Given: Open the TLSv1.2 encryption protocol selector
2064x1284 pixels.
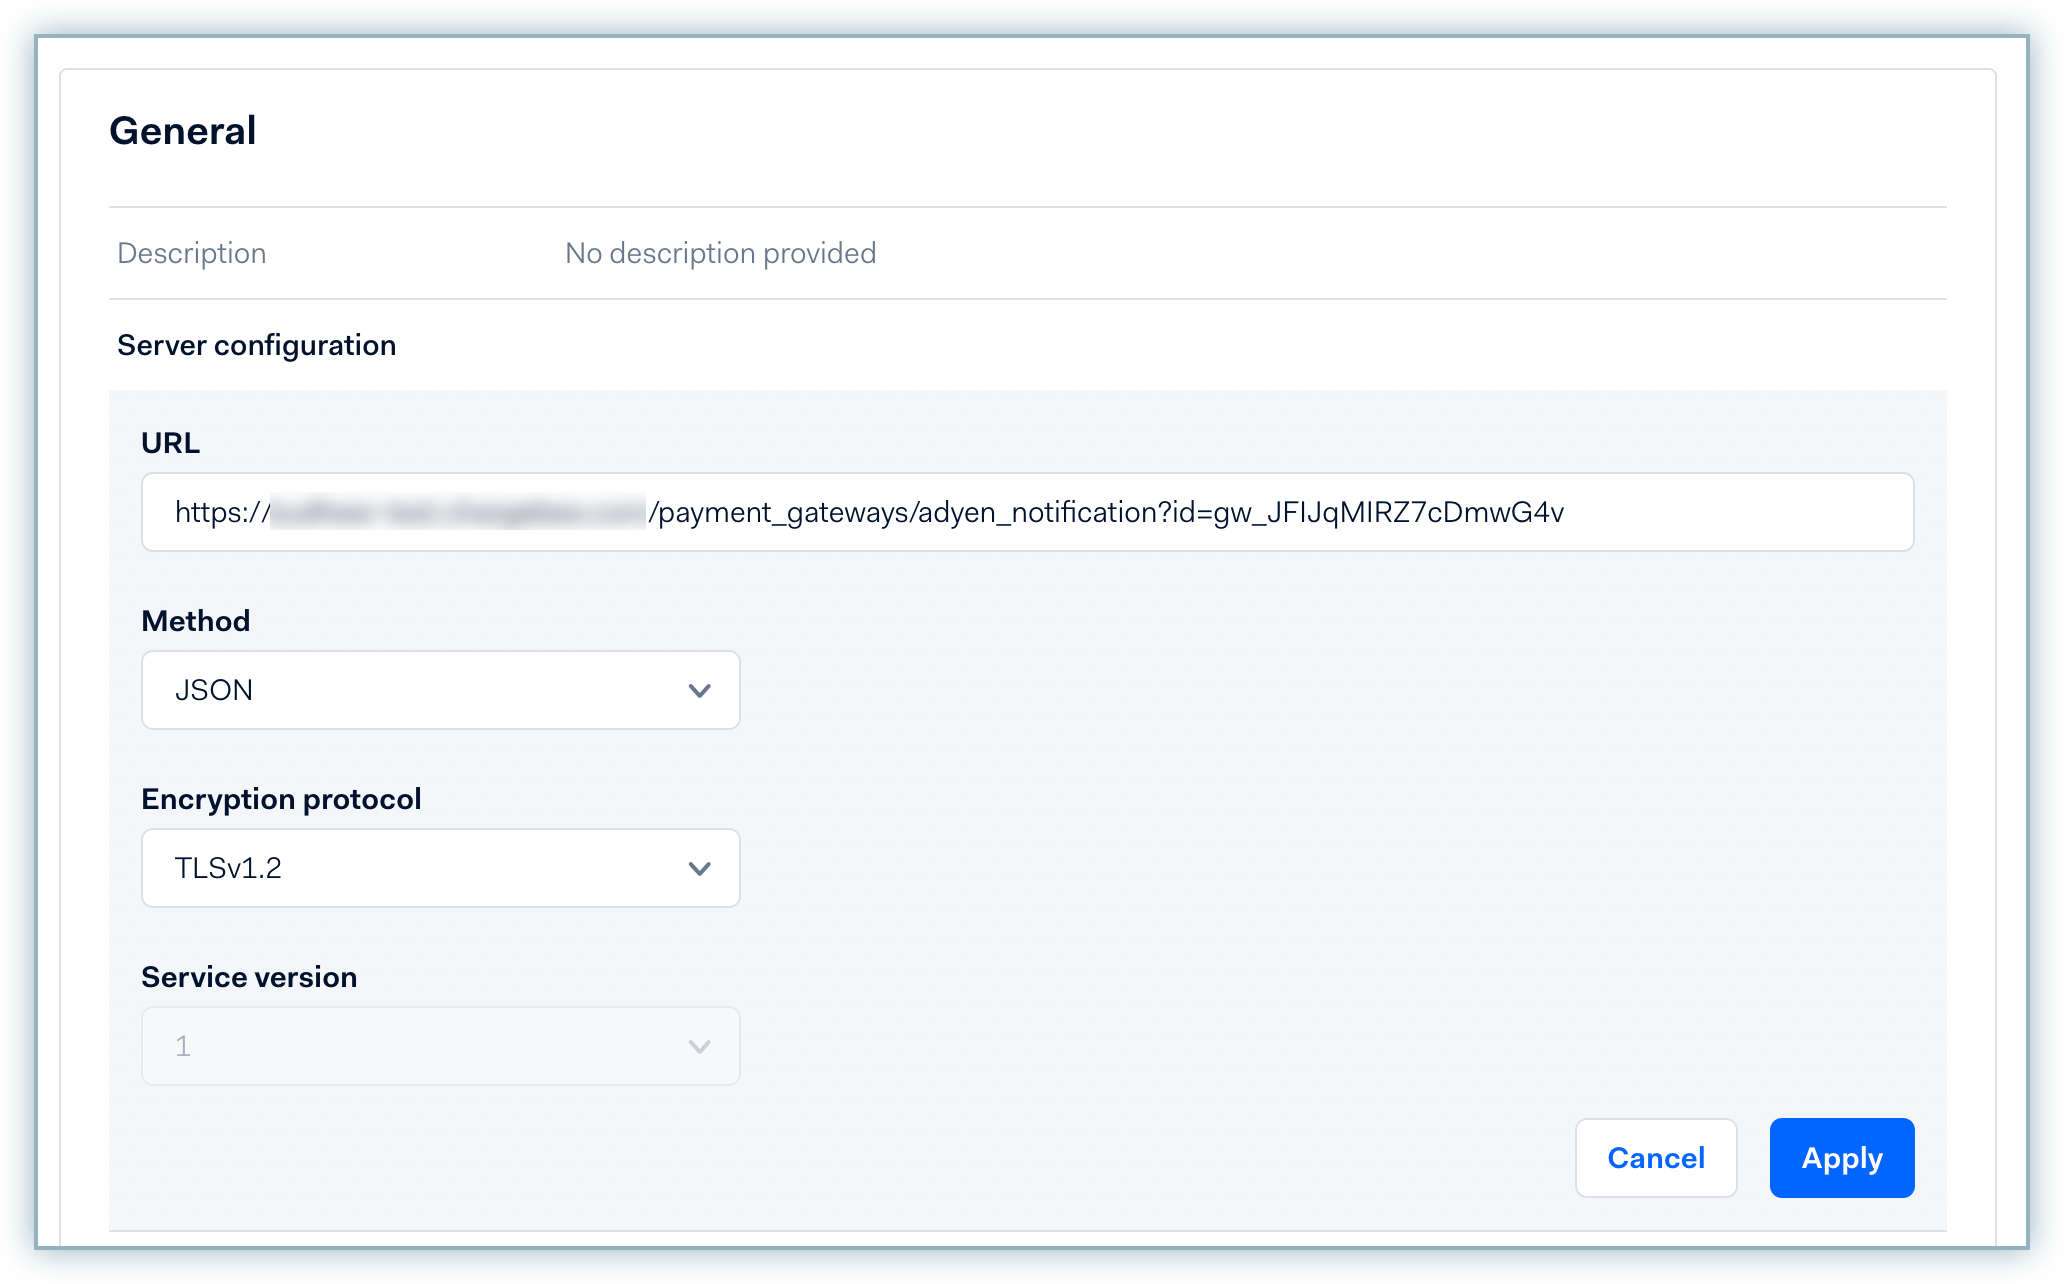Looking at the screenshot, I should 440,868.
